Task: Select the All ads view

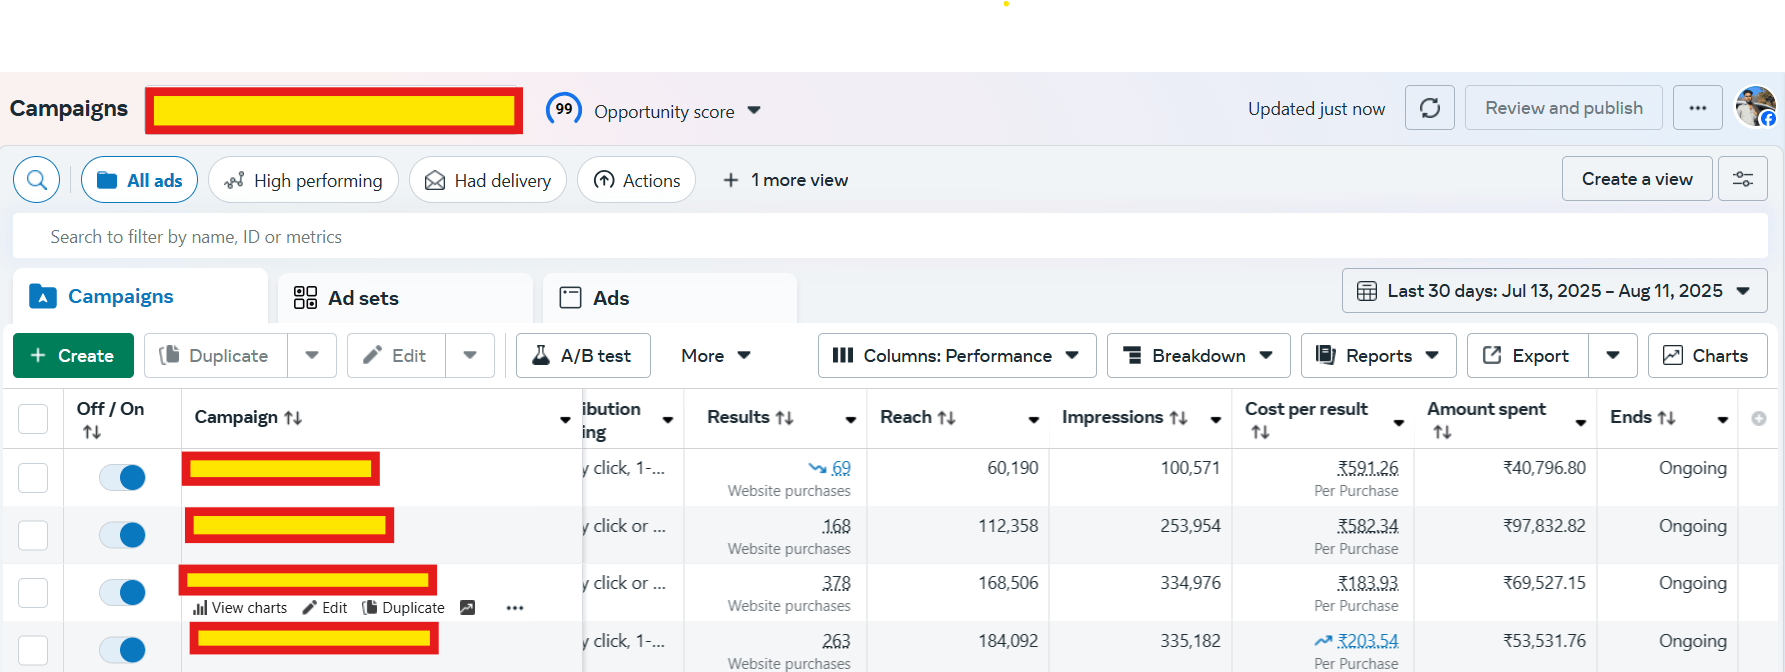Action: (x=139, y=180)
